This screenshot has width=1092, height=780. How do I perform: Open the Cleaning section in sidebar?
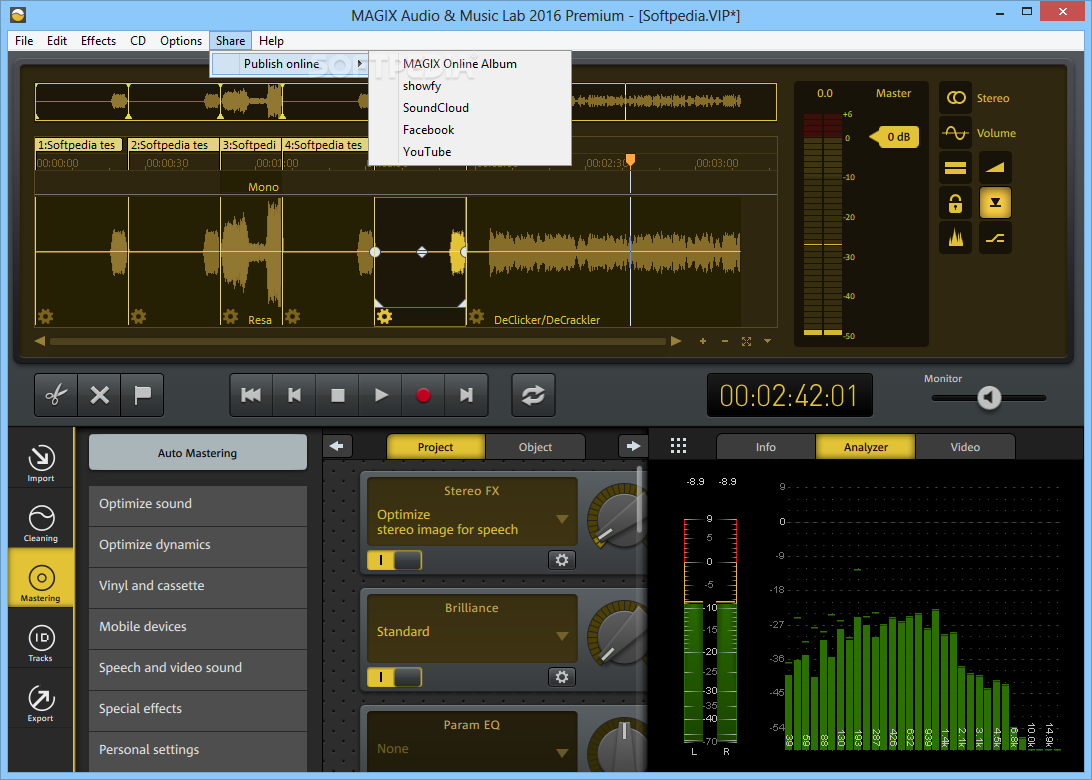pyautogui.click(x=40, y=523)
